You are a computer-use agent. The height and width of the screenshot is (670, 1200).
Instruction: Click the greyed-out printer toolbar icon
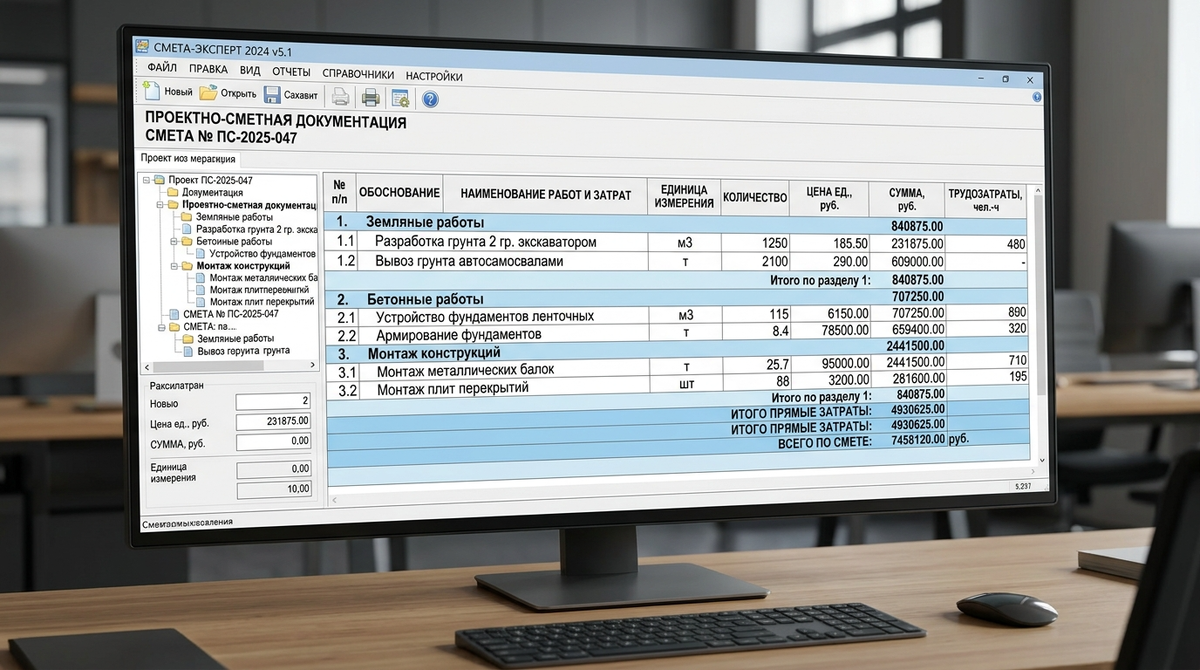[340, 97]
